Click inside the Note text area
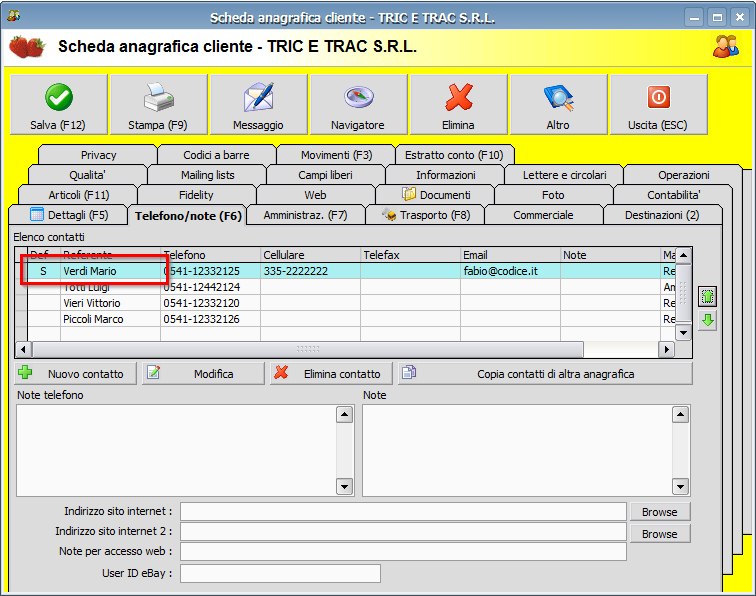Screen dimensions: 756x596 (517, 450)
